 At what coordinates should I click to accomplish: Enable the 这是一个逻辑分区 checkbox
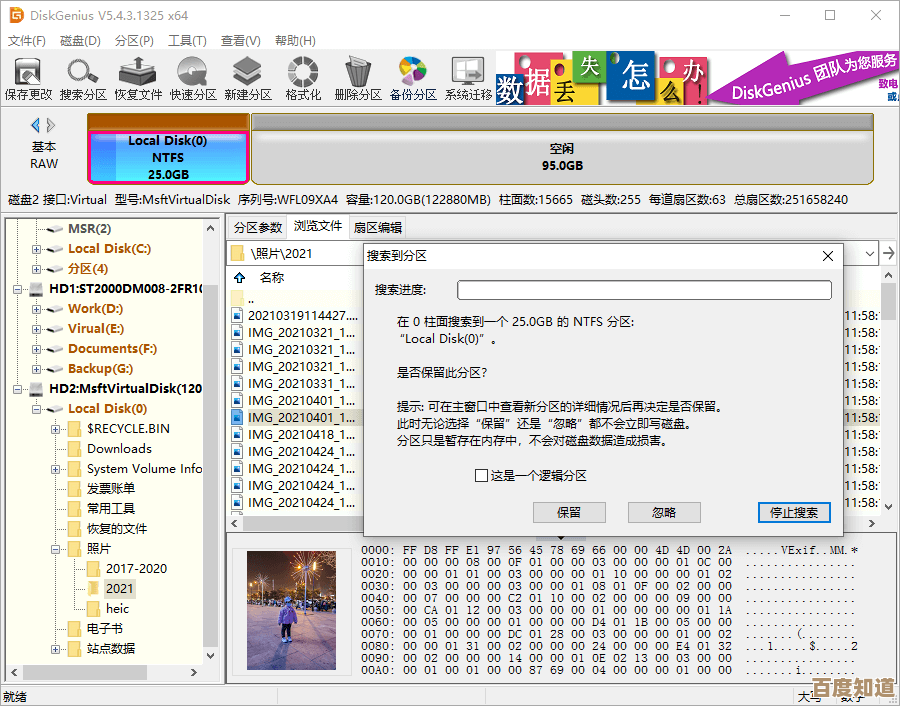[482, 476]
